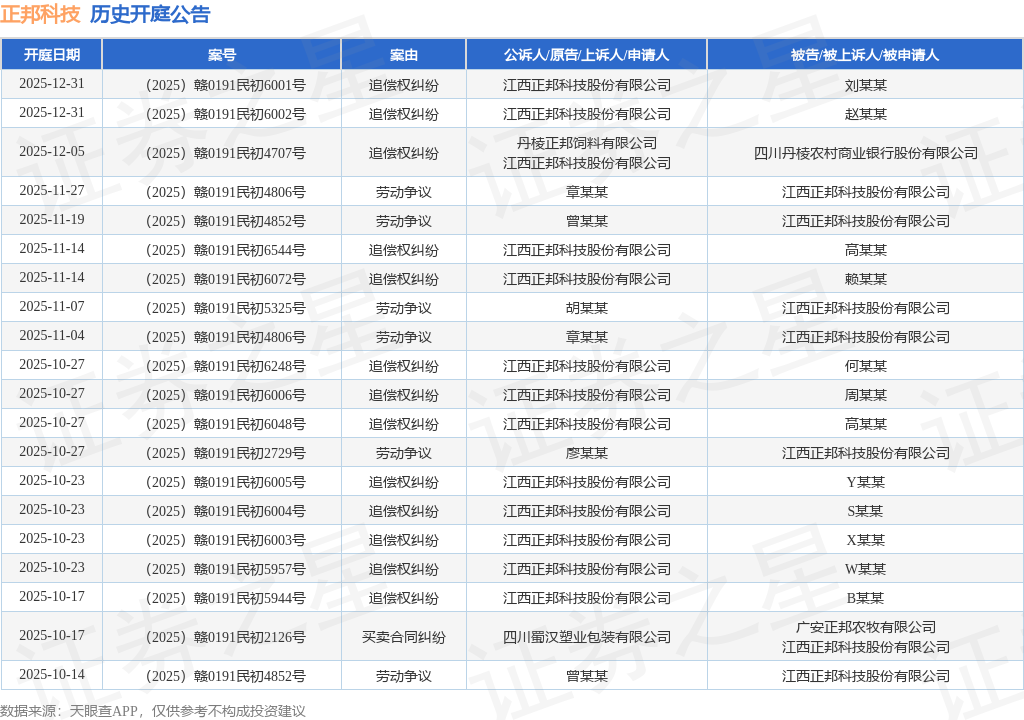Select the 案由 column header
1024x720 pixels.
tap(403, 55)
